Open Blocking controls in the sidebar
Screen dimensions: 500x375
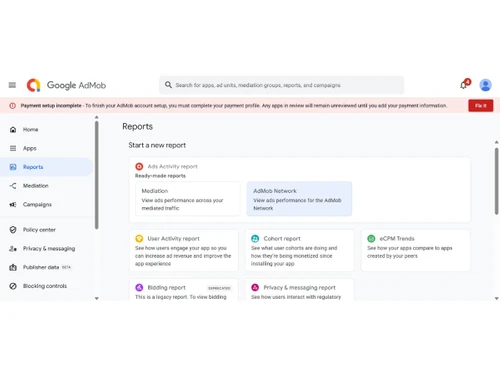pos(47,286)
